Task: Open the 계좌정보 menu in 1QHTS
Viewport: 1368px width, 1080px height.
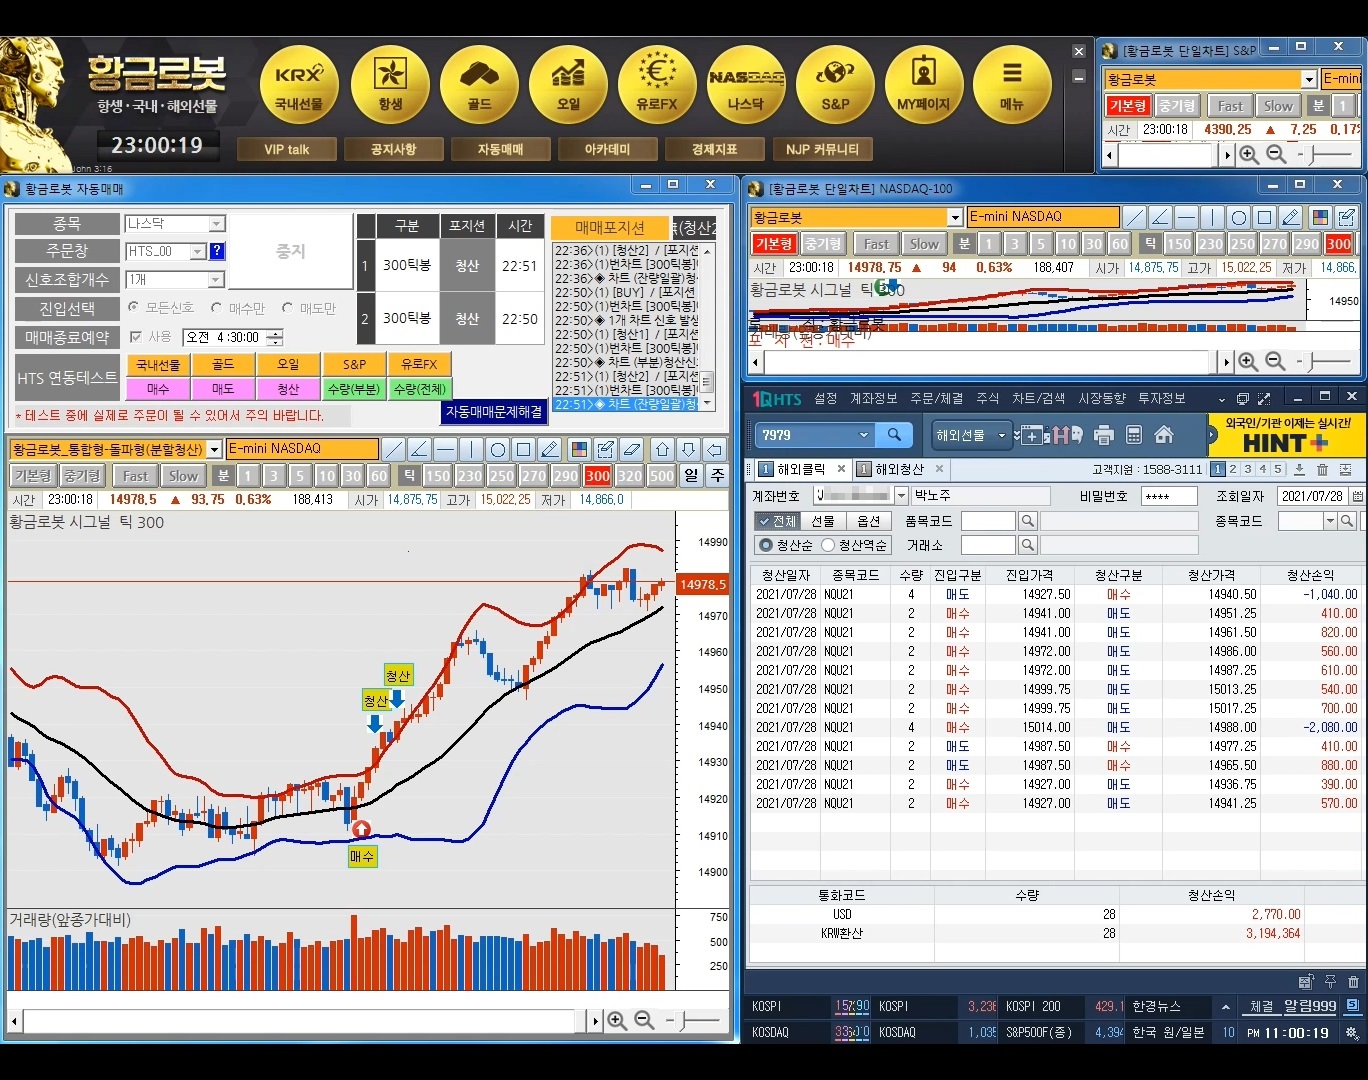Action: [873, 398]
